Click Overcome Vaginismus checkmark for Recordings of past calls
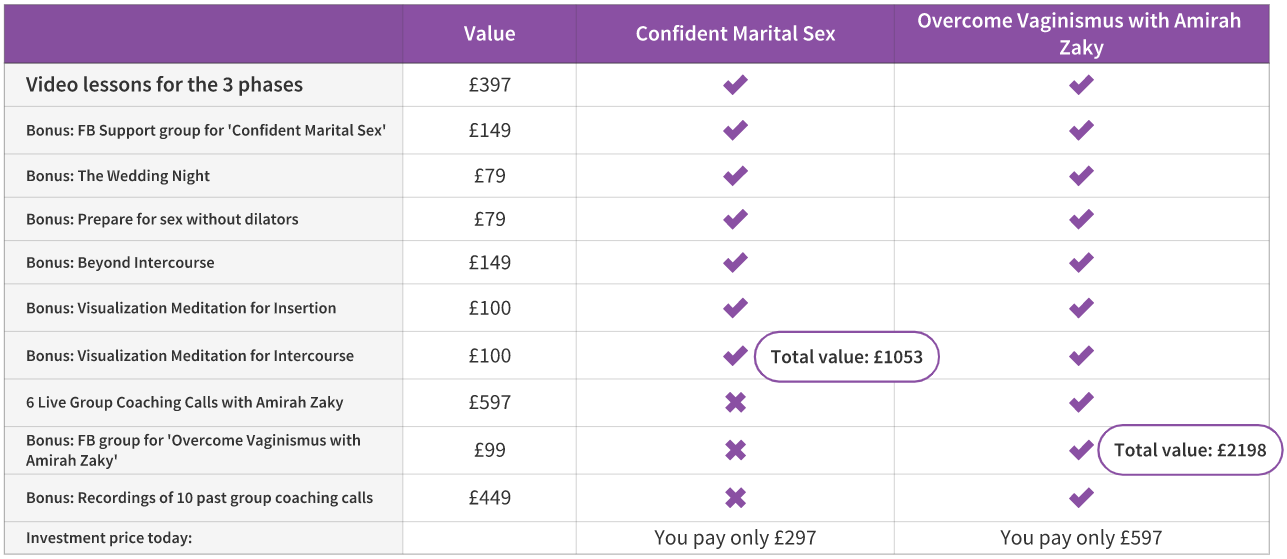Screen dimensions: 1287x559 (x=1081, y=498)
